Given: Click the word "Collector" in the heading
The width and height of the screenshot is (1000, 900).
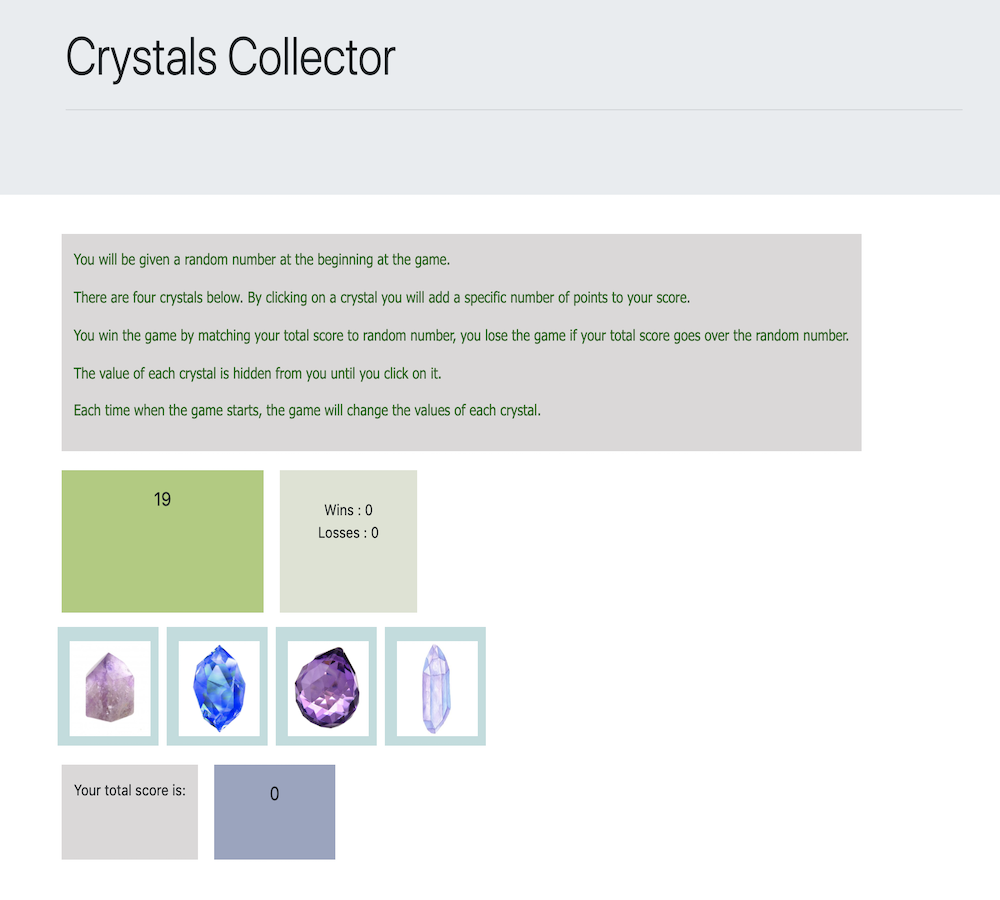Looking at the screenshot, I should point(311,57).
